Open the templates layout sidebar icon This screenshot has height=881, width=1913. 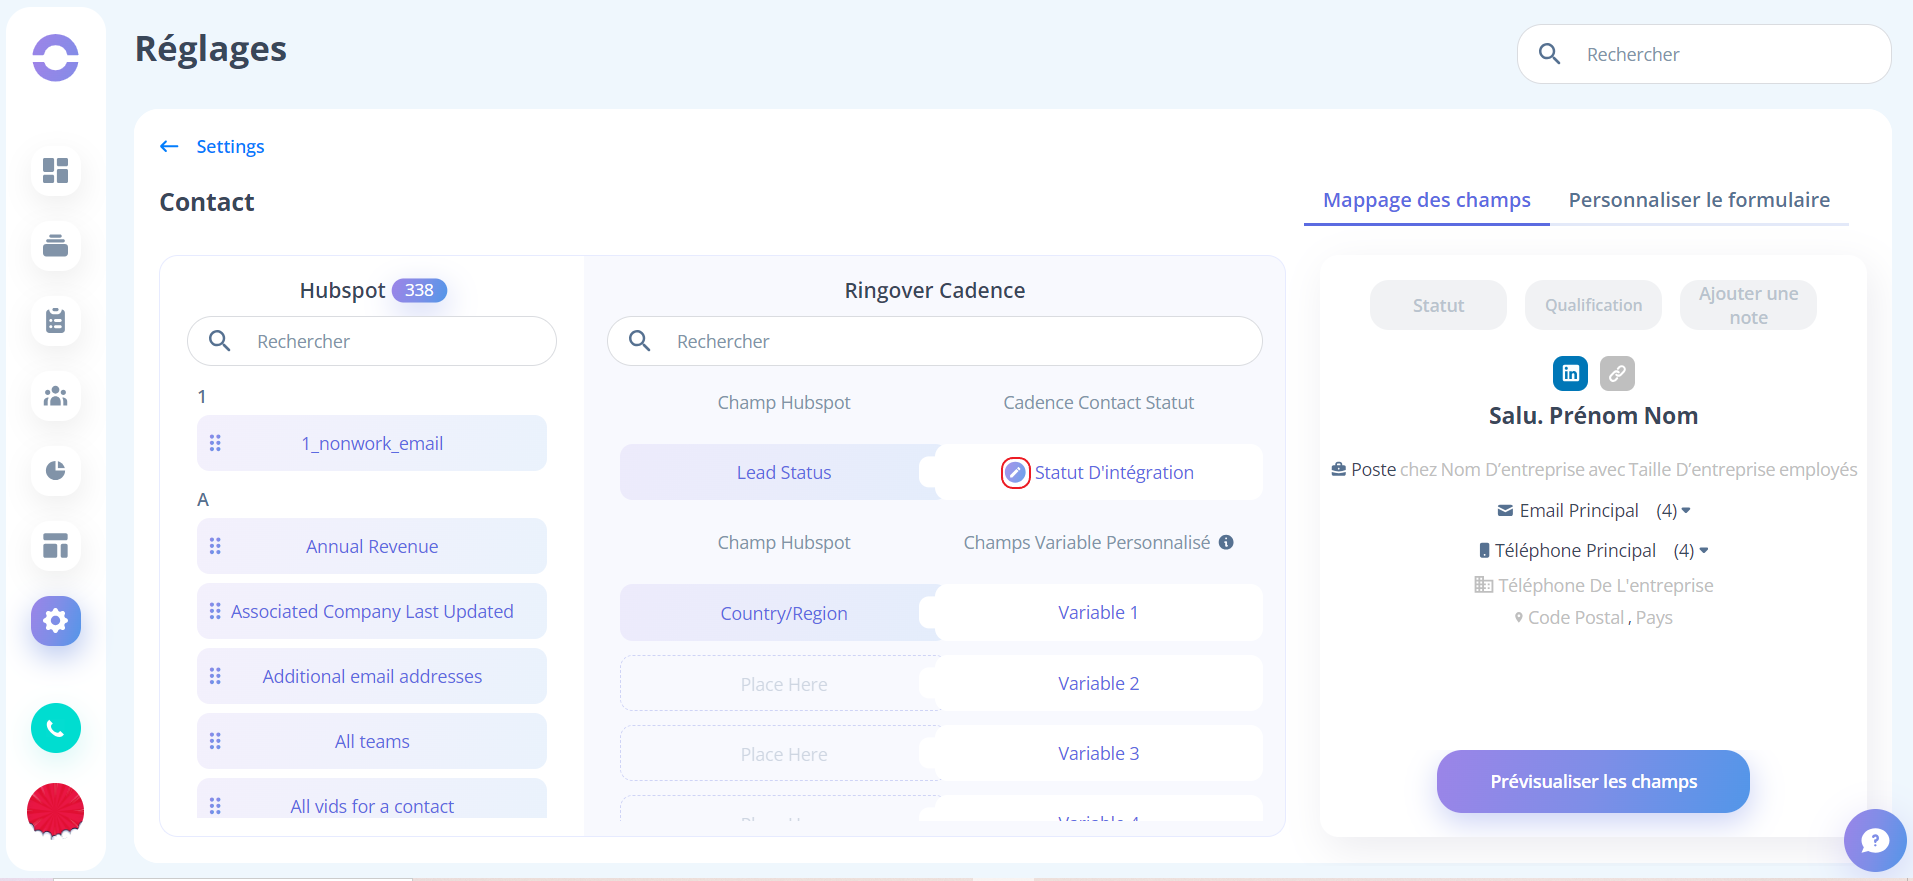(56, 546)
